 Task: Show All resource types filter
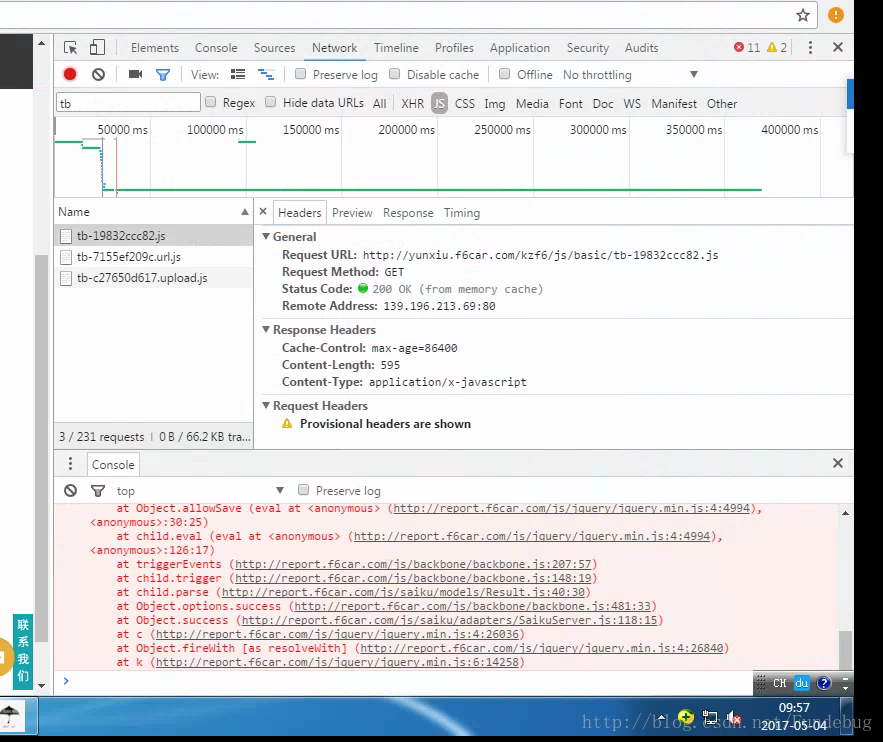(x=380, y=104)
